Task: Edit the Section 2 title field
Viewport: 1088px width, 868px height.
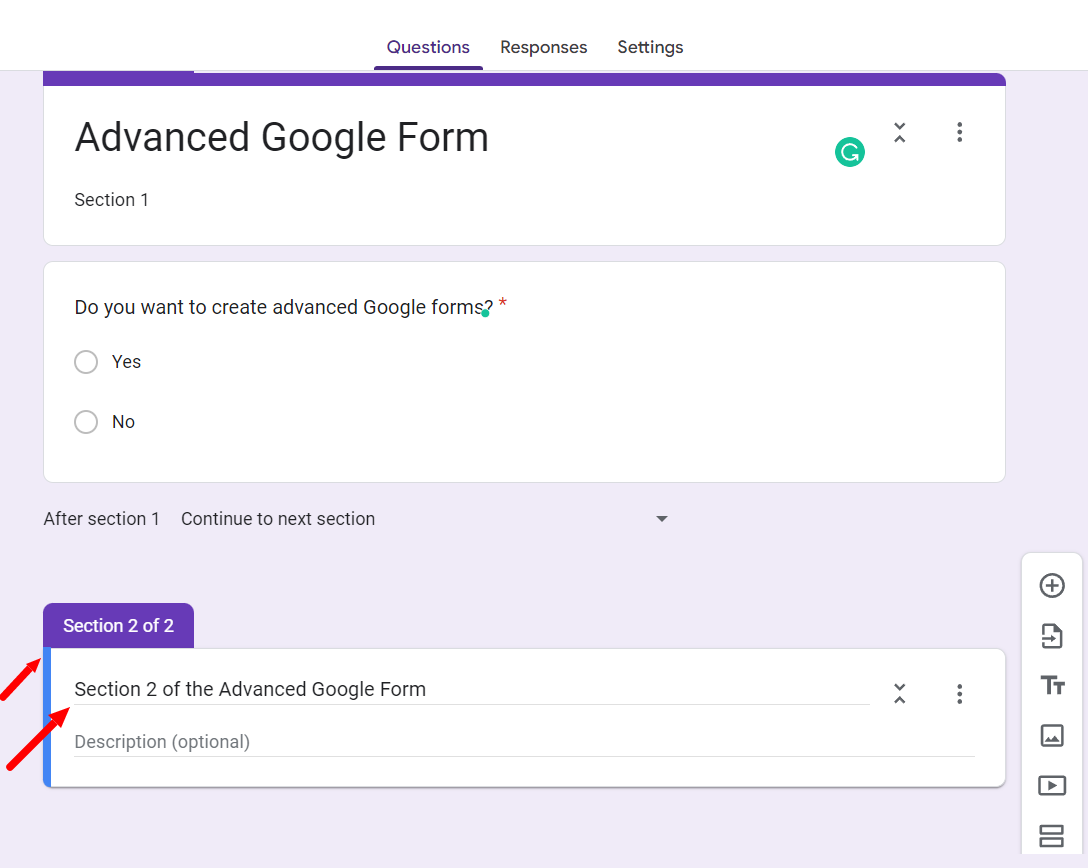Action: (x=472, y=689)
